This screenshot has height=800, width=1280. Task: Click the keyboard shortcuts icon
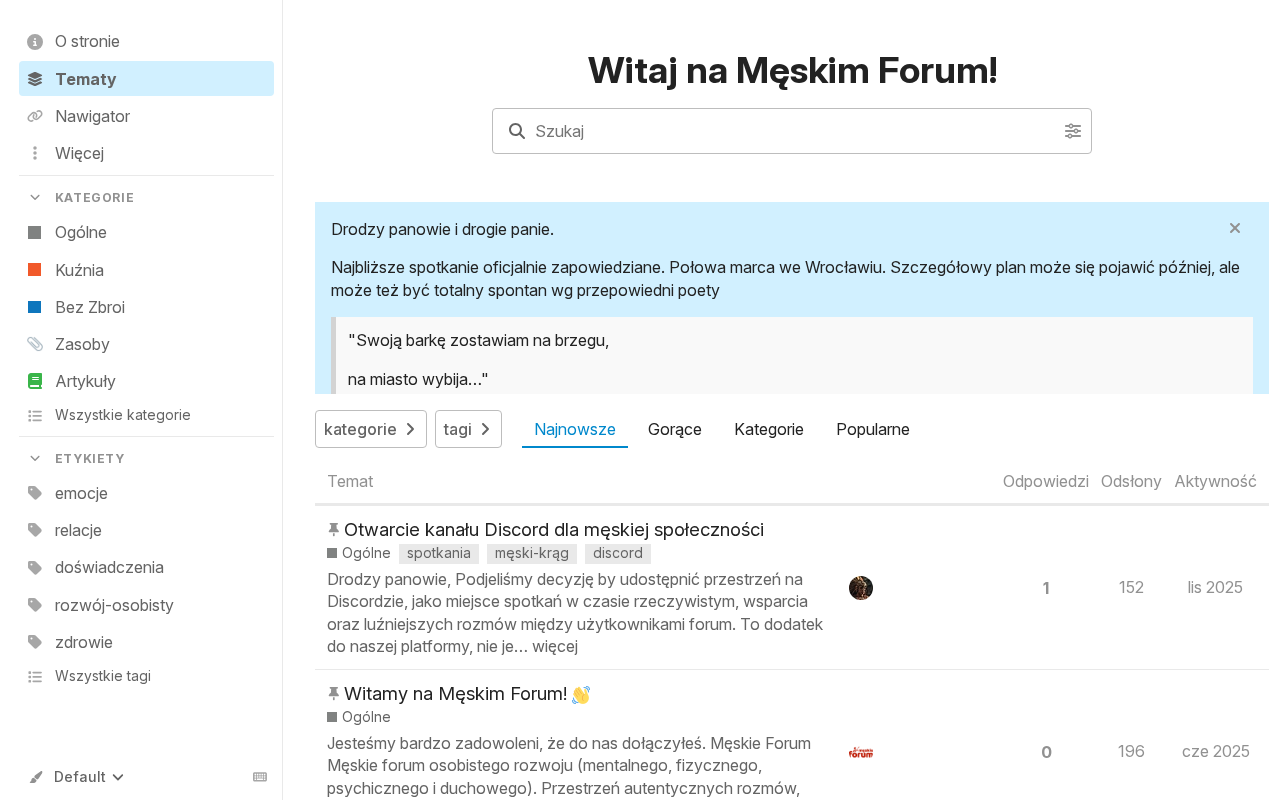point(260,777)
